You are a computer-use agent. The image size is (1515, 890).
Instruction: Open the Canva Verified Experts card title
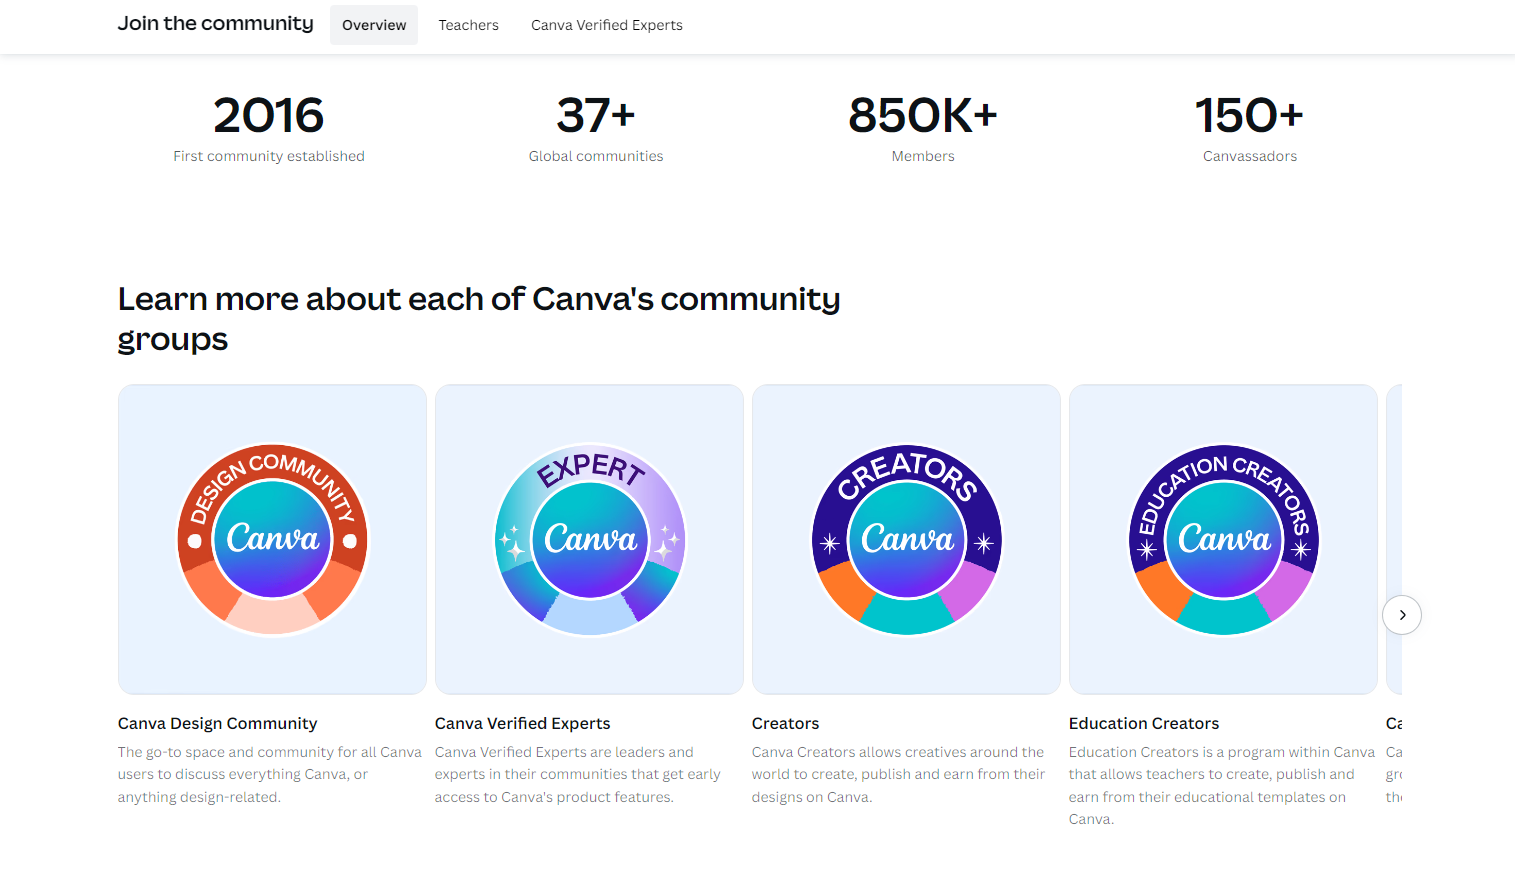[x=522, y=723]
